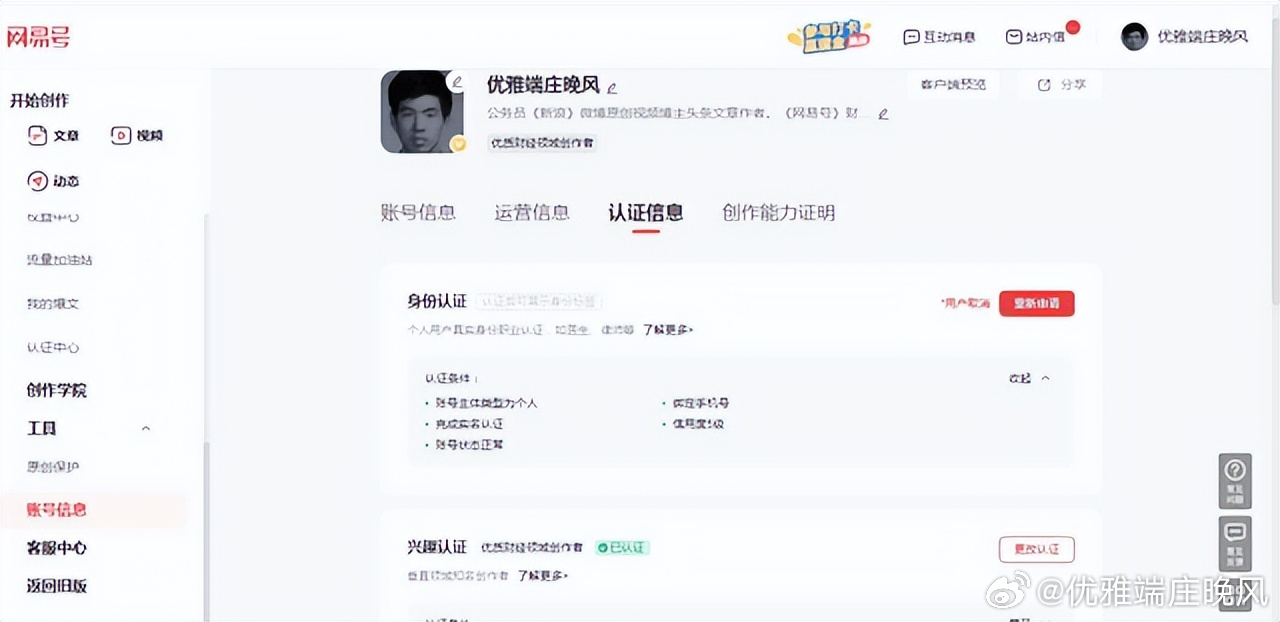Open 我的征文 in sidebar
Image resolution: width=1280 pixels, height=622 pixels.
[53, 304]
